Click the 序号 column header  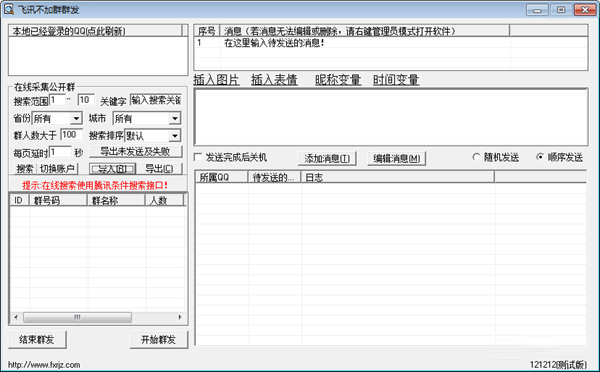(x=207, y=31)
